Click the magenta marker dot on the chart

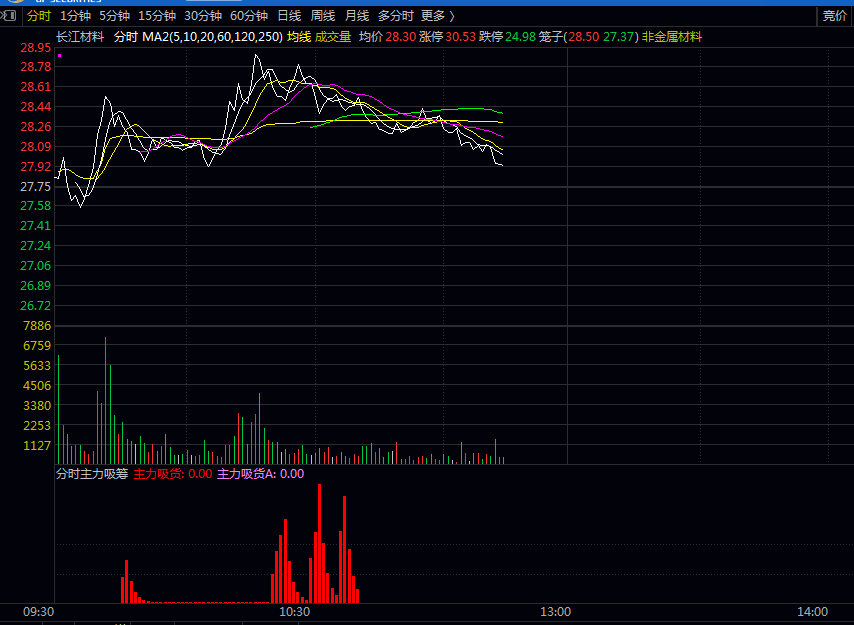pos(60,56)
